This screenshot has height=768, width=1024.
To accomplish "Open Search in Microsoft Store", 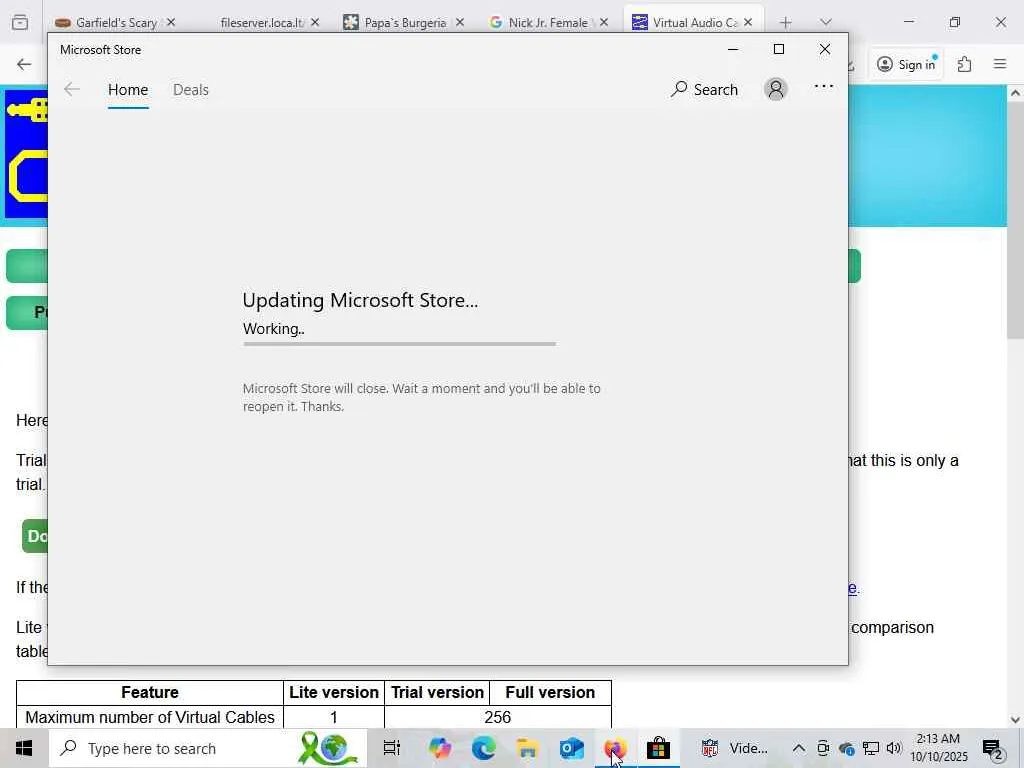I will coord(704,89).
